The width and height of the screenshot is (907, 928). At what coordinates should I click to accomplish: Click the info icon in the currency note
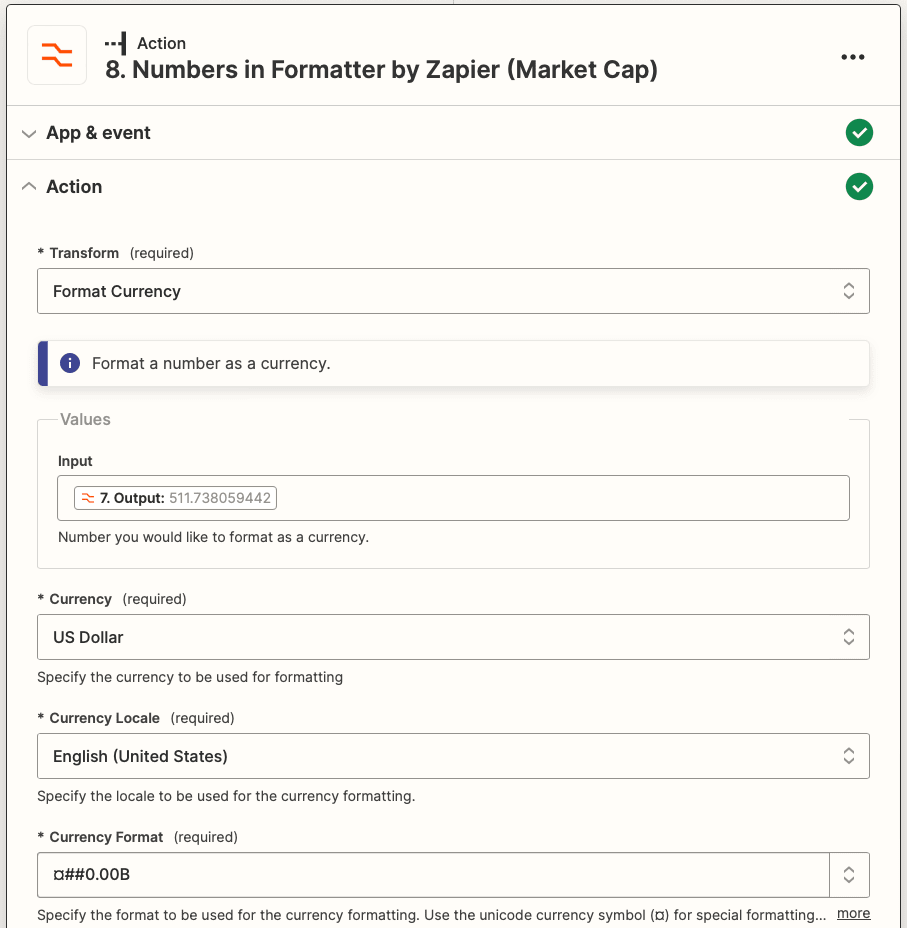coord(69,363)
